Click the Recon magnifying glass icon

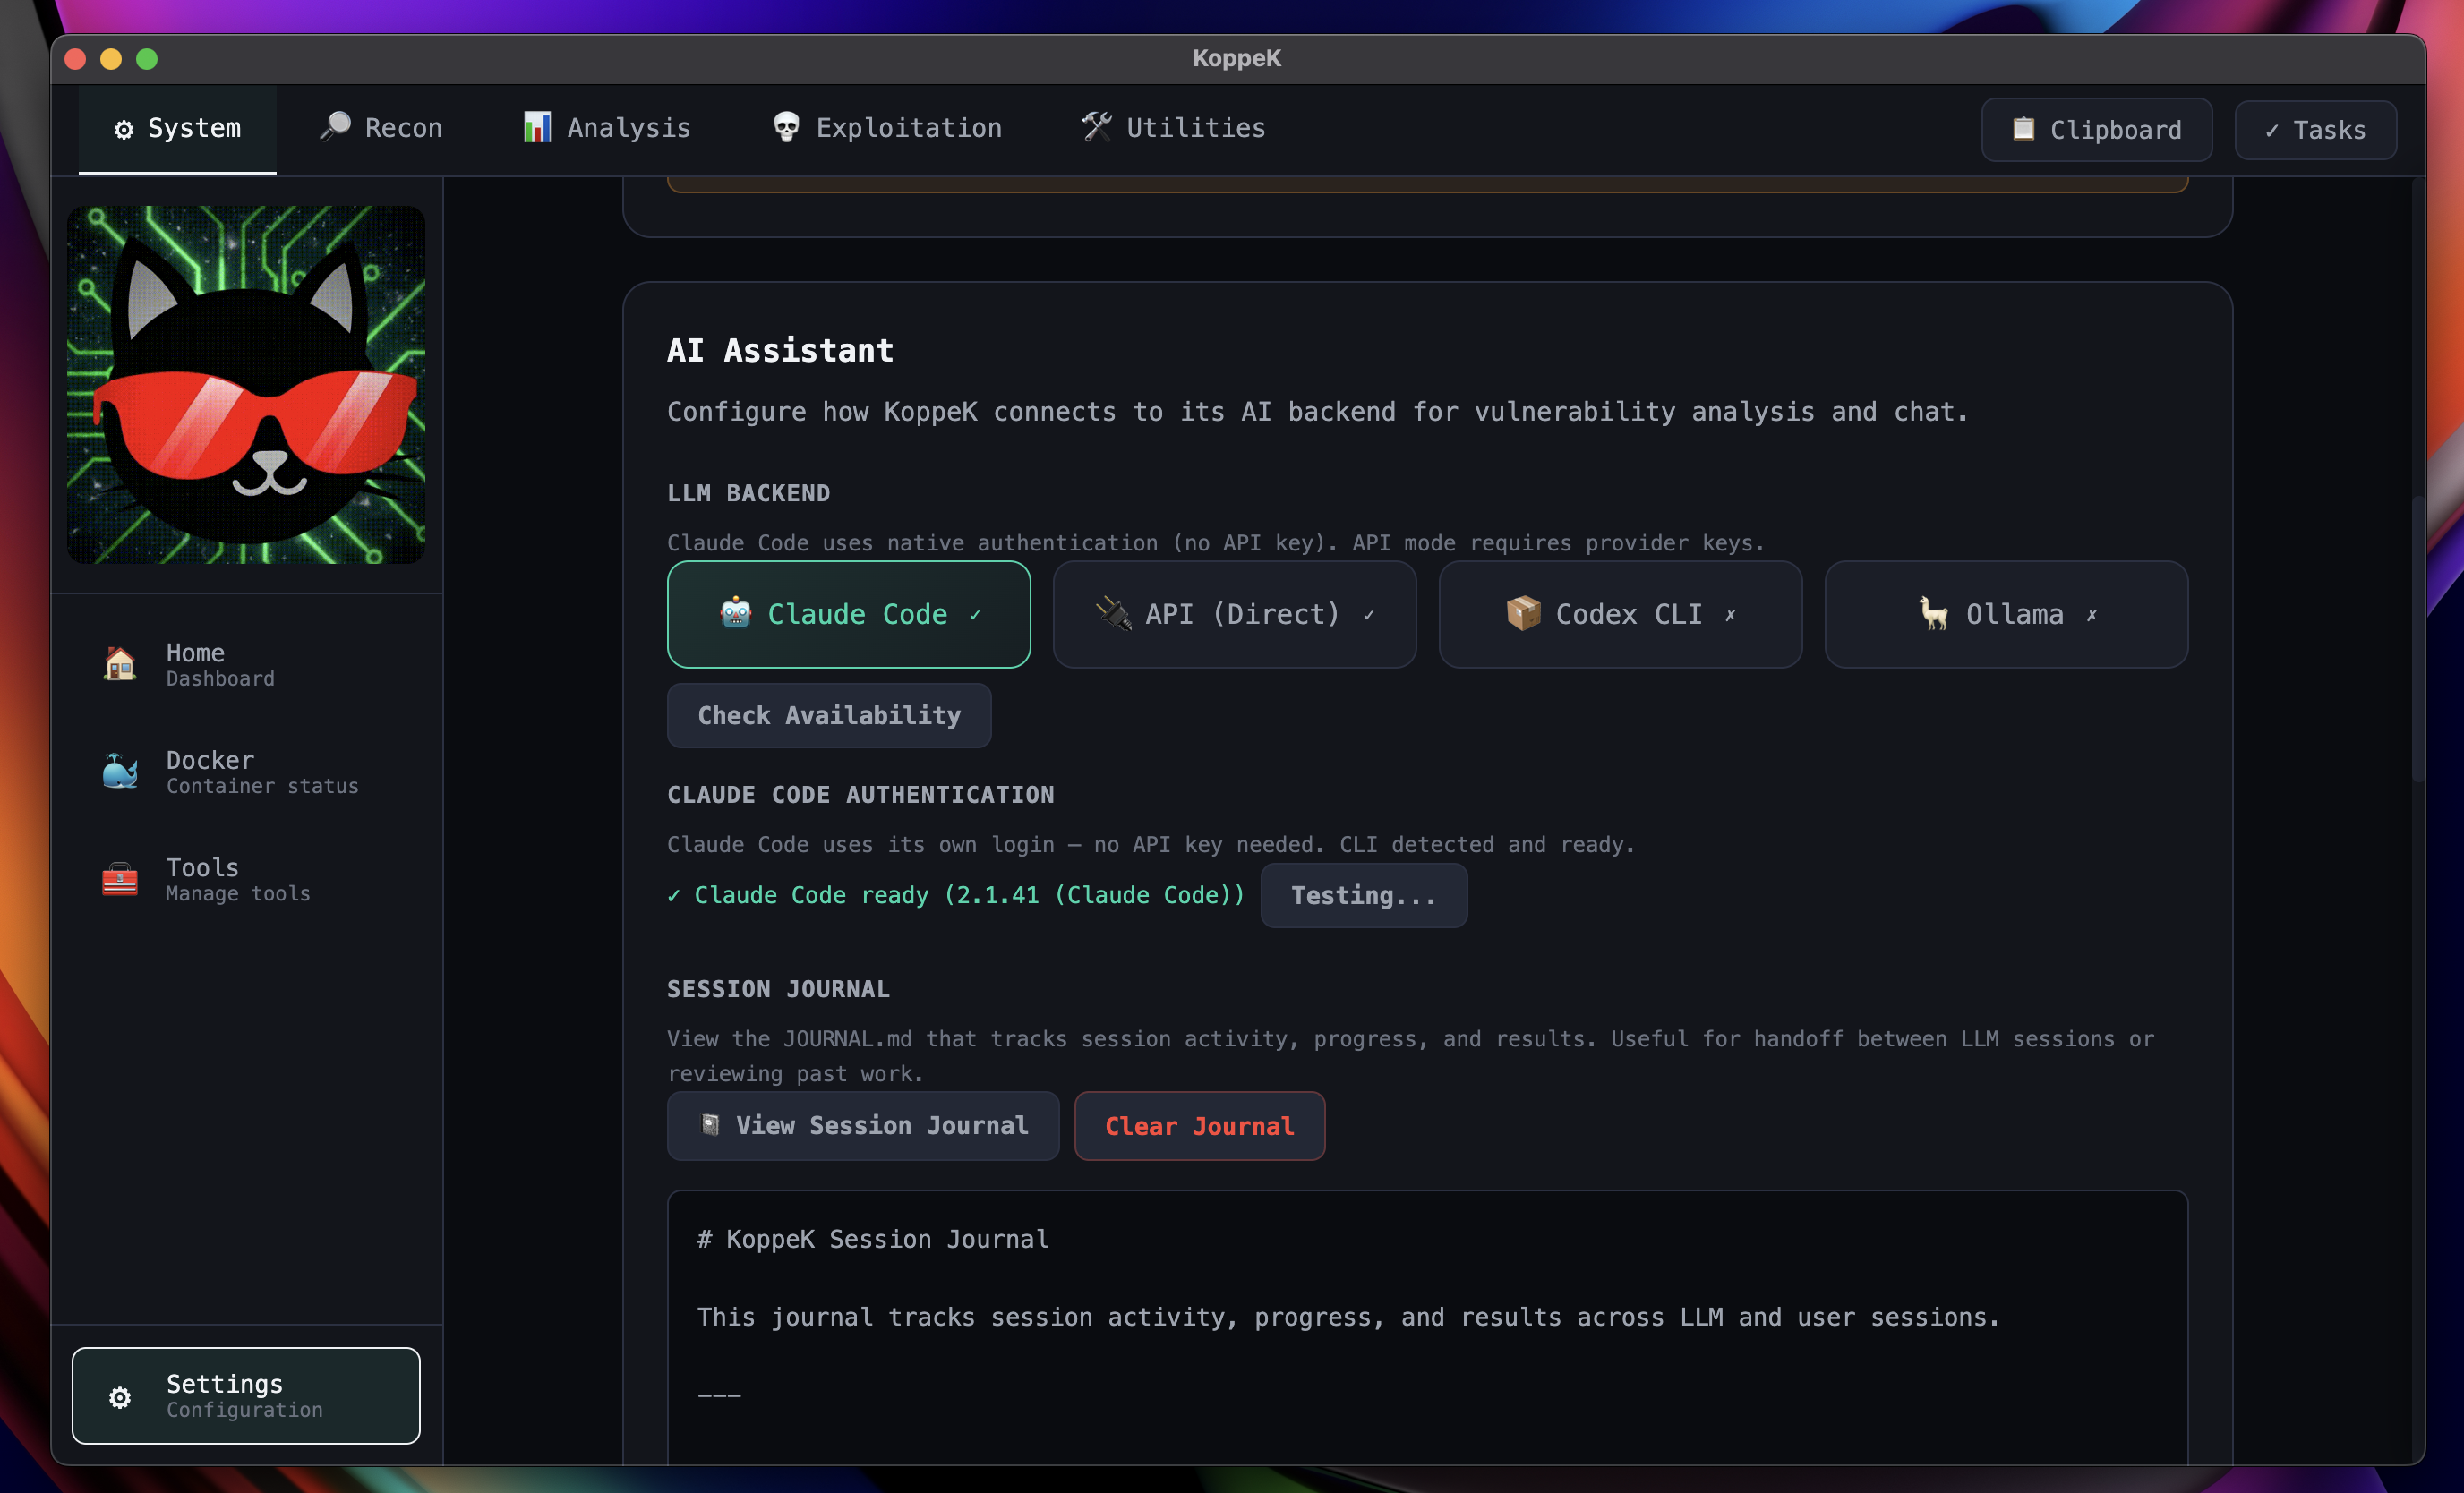pos(335,127)
